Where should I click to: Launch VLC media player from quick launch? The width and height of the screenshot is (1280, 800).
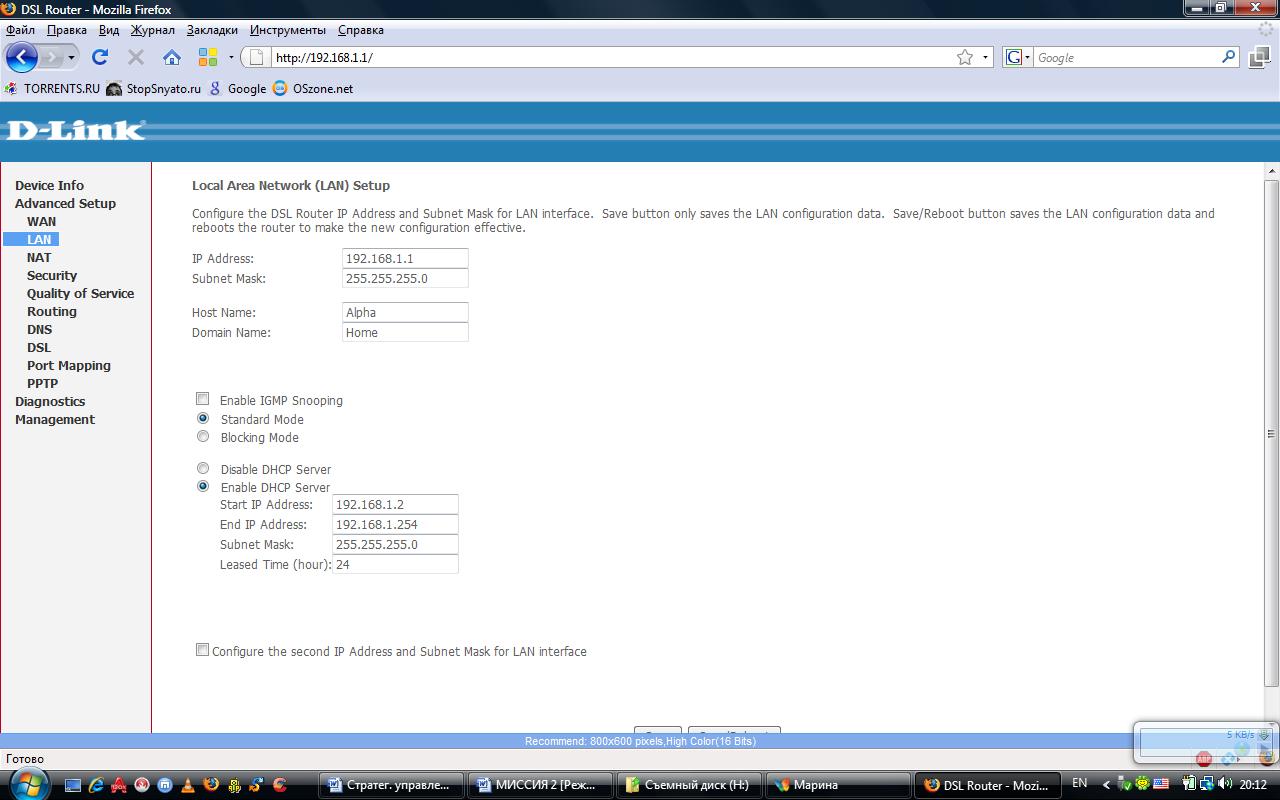pos(188,785)
